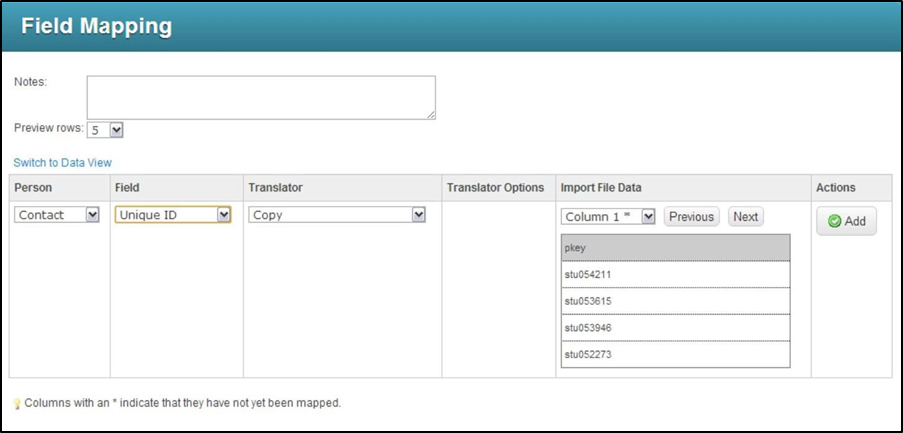
Task: Open the Field dropdown showing Unique ID
Action: (173, 215)
